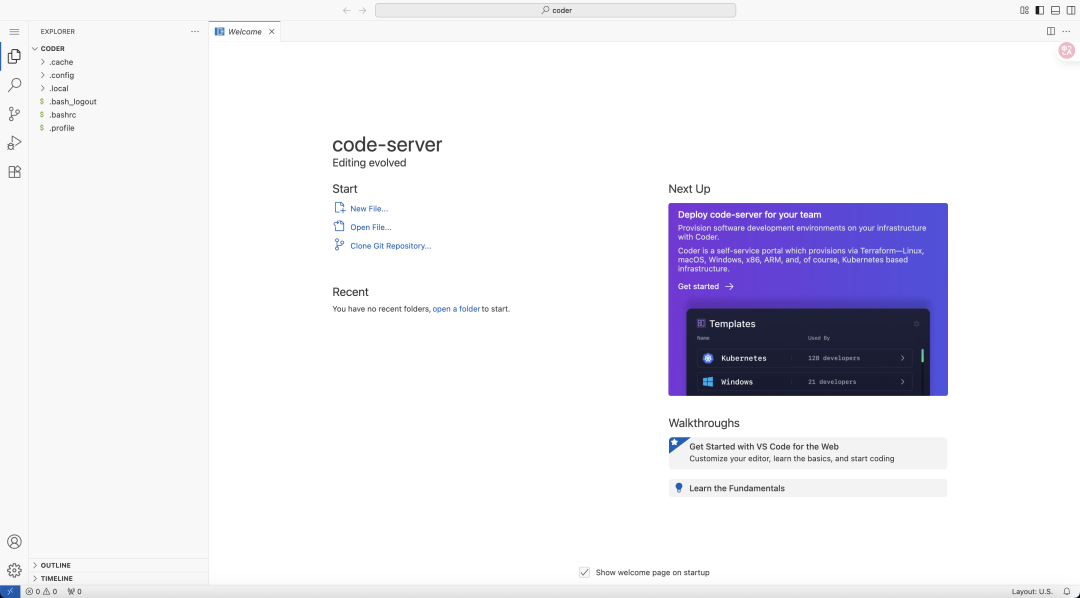1080x598 pixels.
Task: Open Learn the Fundamentals walkthrough
Action: pos(808,488)
